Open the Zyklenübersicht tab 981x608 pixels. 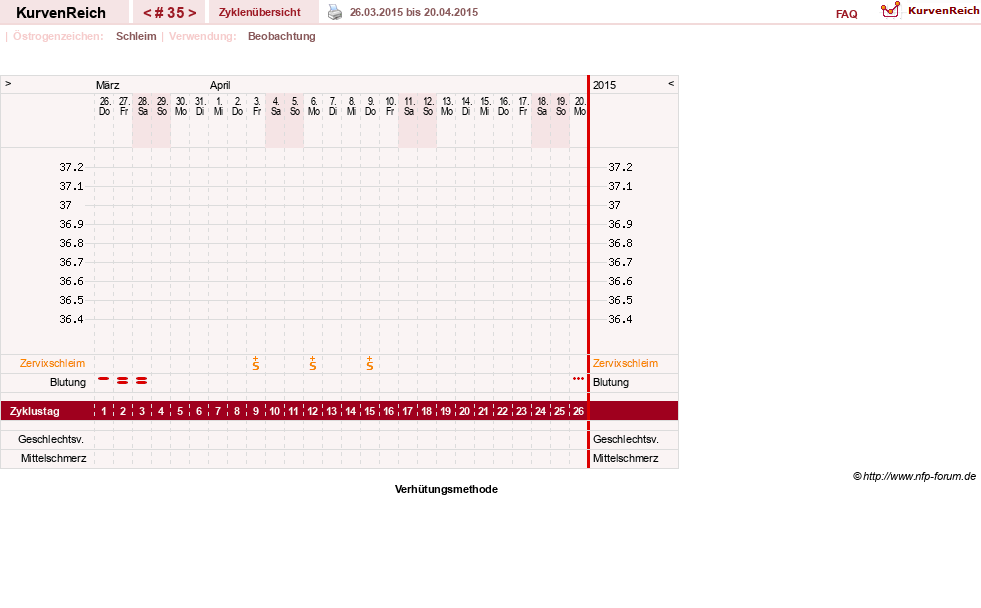pyautogui.click(x=260, y=13)
